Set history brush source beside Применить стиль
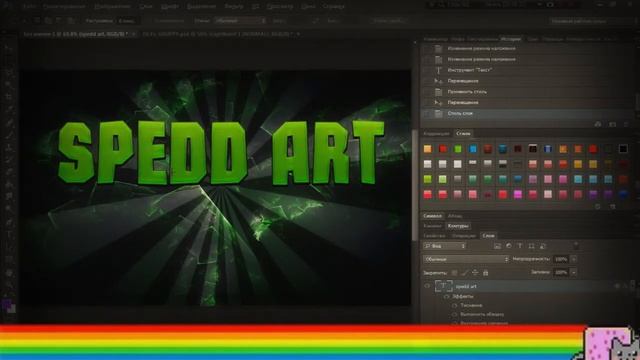This screenshot has height=360, width=640. coord(427,92)
